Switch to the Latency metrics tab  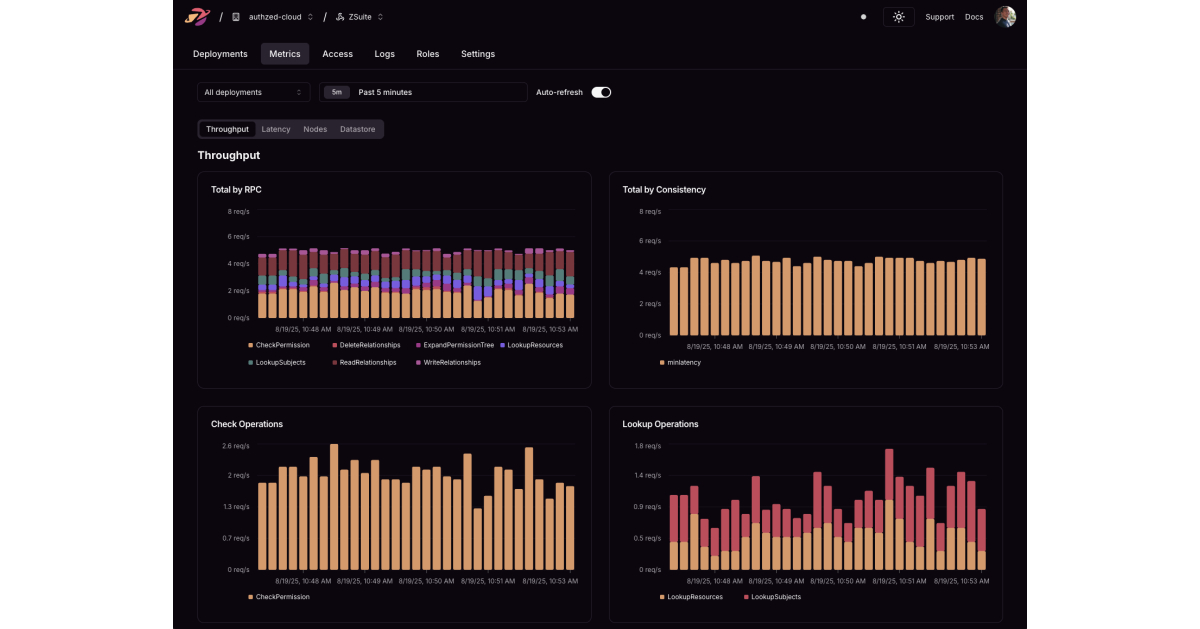tap(276, 129)
